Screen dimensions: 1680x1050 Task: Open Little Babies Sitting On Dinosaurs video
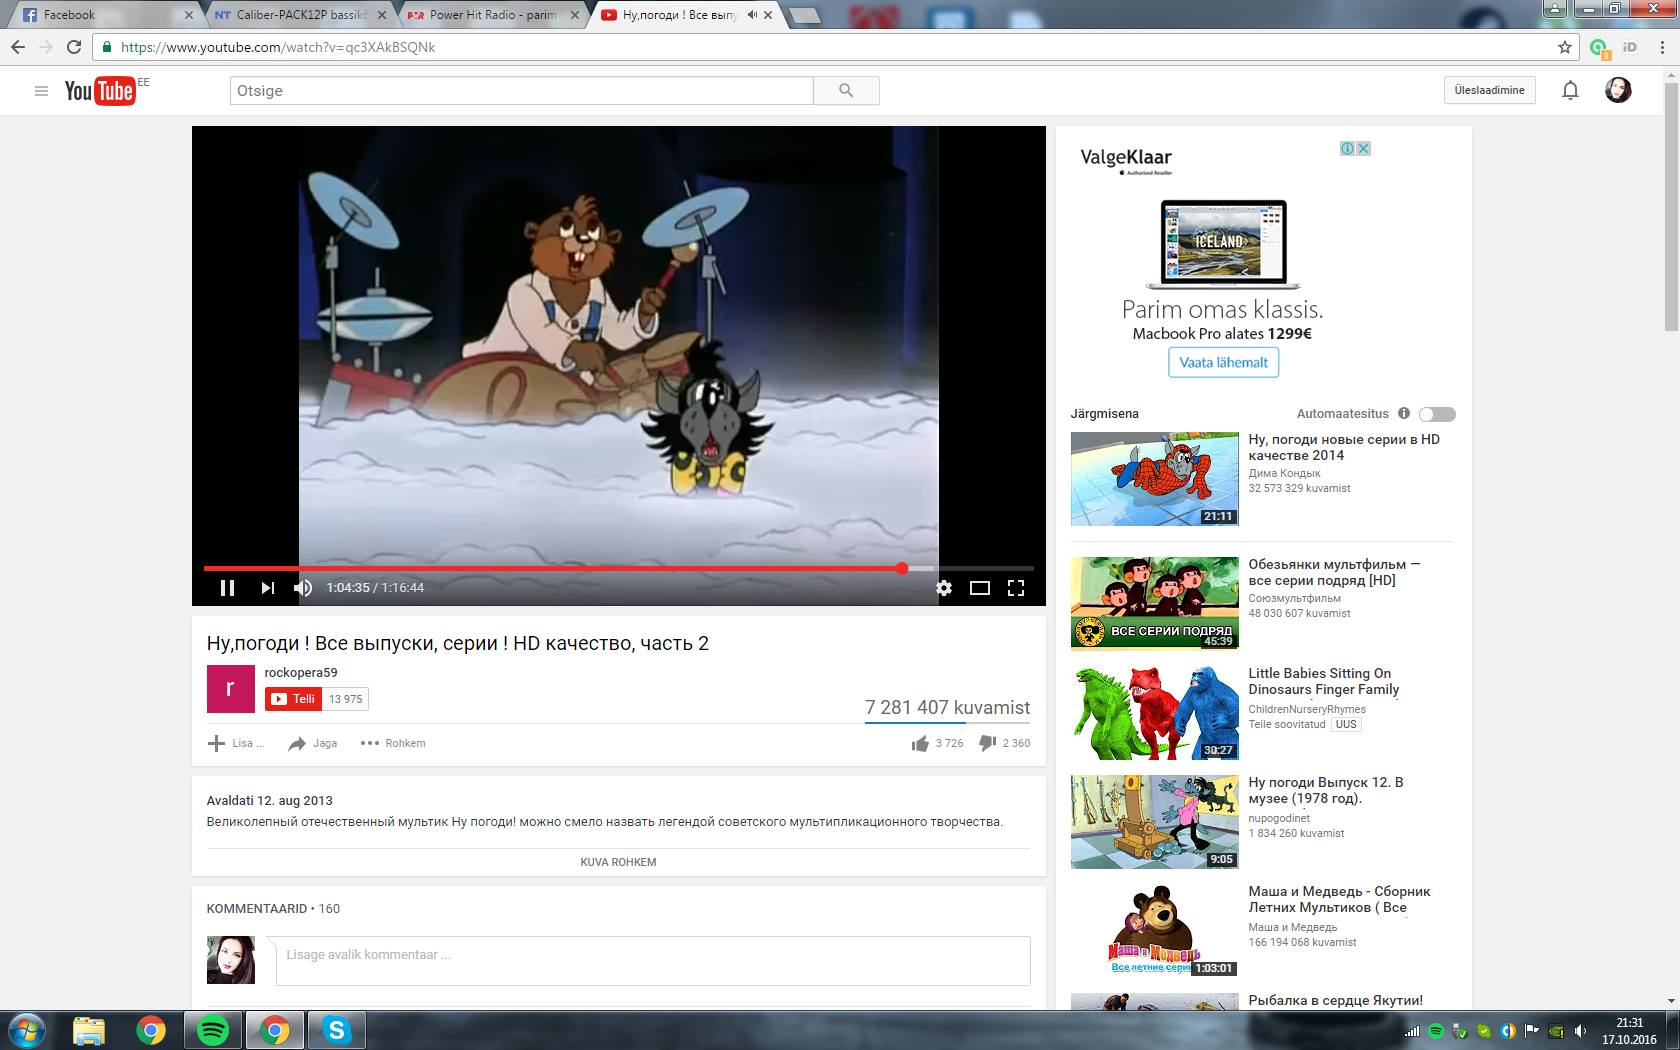point(1324,681)
